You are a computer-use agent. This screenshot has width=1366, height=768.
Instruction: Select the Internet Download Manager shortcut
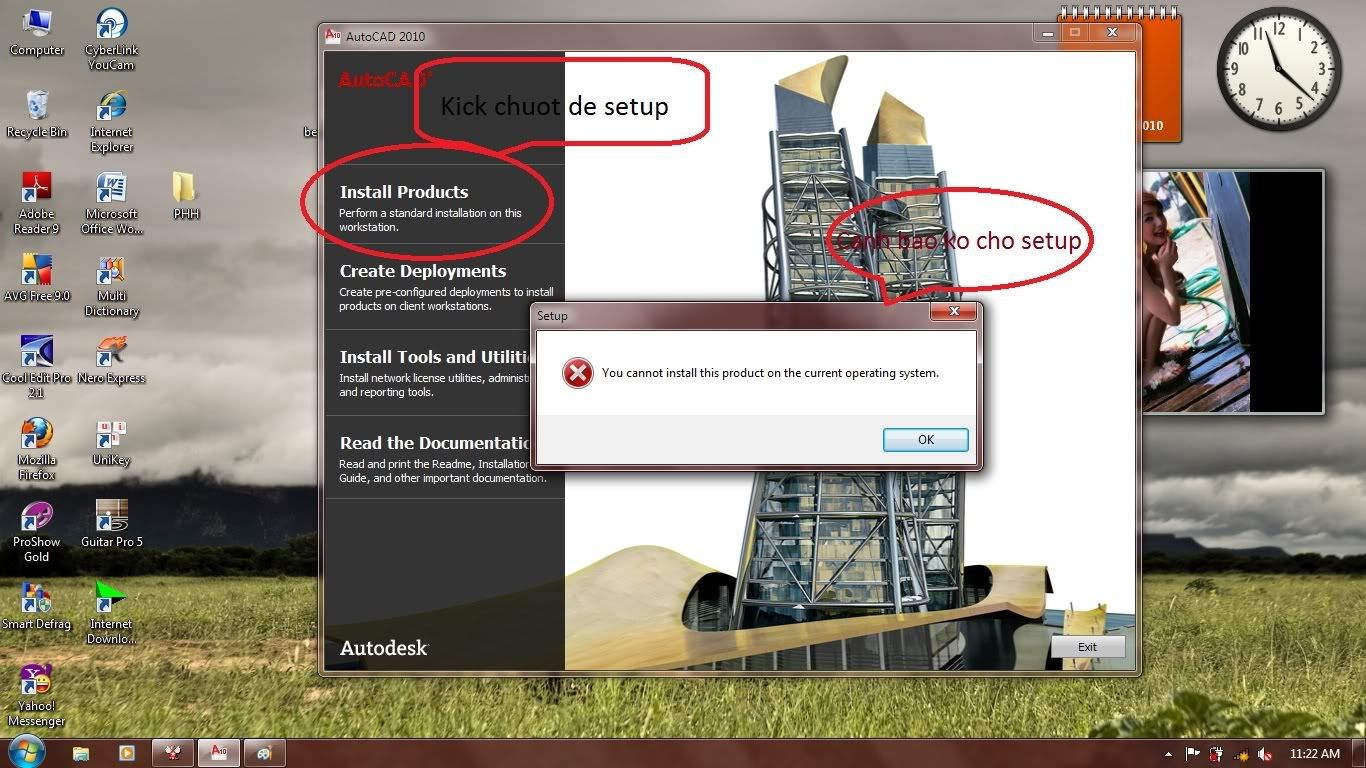click(x=111, y=614)
